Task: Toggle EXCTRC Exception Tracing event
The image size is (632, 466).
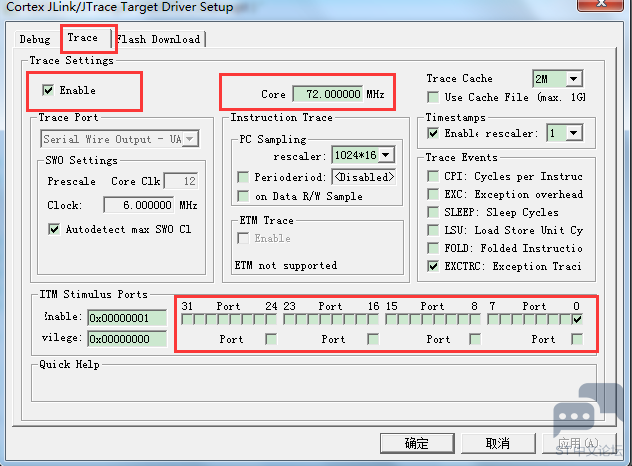Action: (433, 266)
